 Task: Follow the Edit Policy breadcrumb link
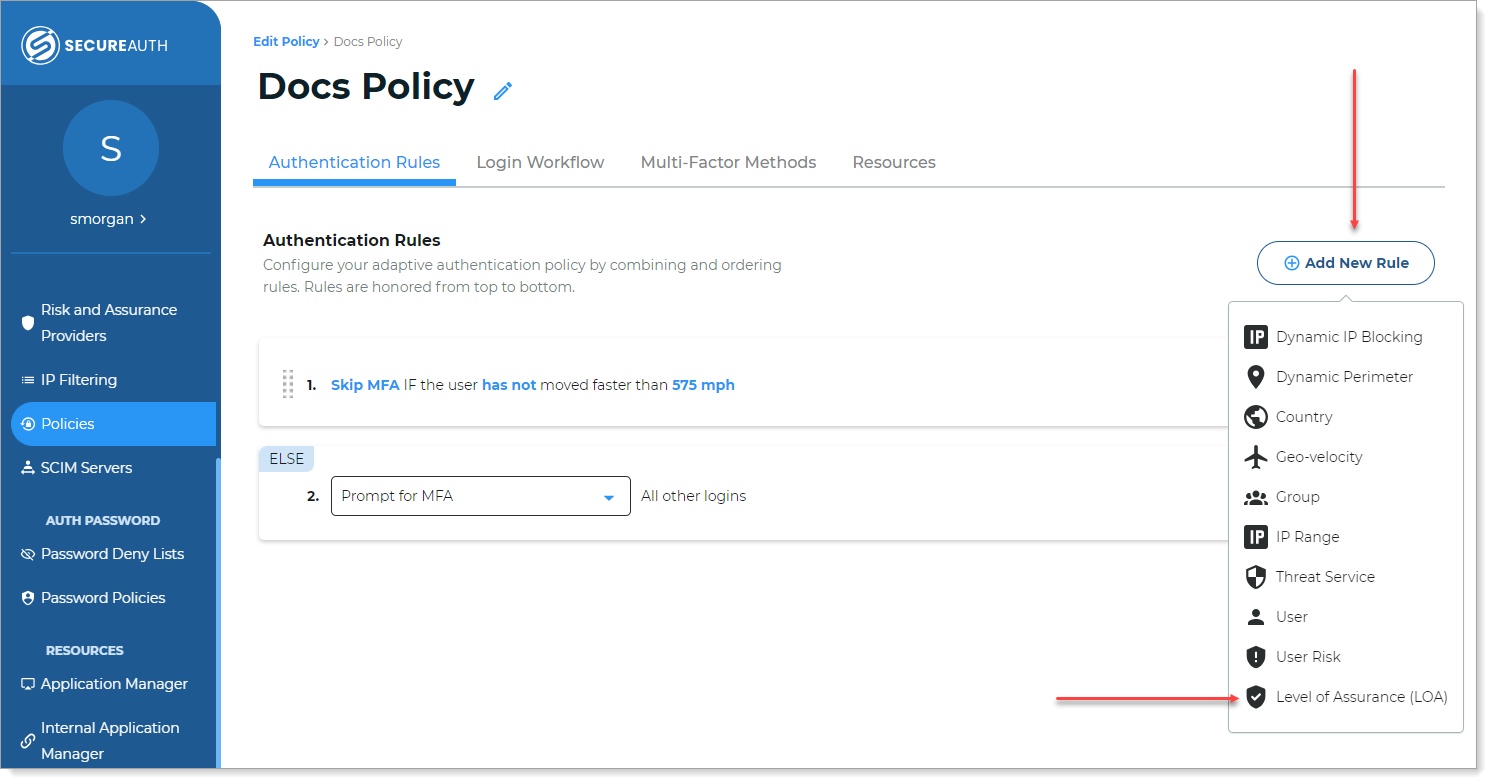point(286,42)
